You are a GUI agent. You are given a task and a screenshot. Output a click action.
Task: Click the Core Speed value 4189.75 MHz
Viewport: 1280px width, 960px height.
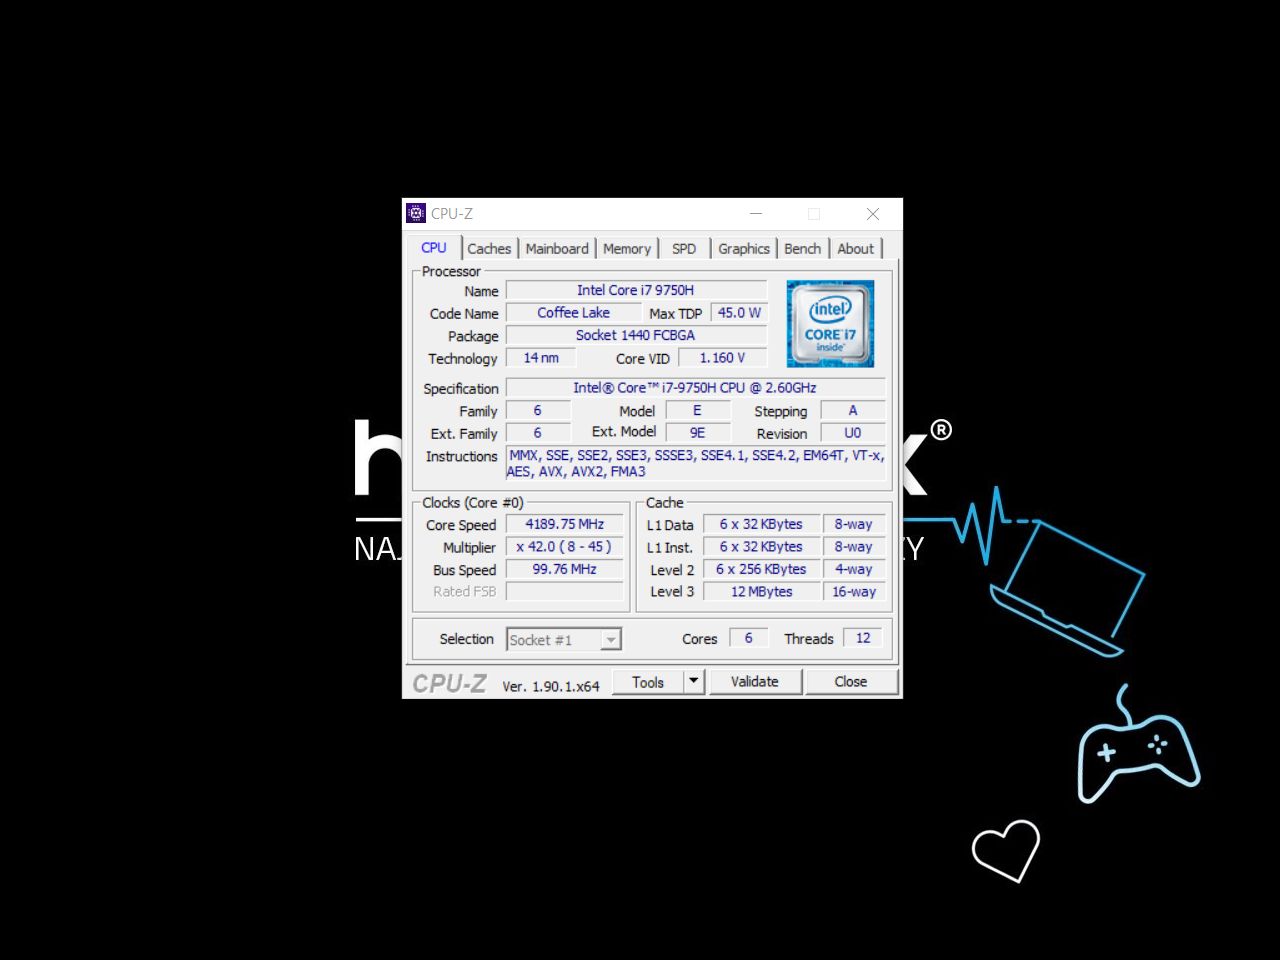[564, 524]
